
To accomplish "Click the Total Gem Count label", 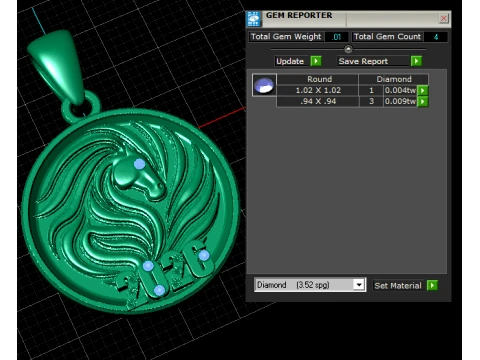I will coord(387,37).
